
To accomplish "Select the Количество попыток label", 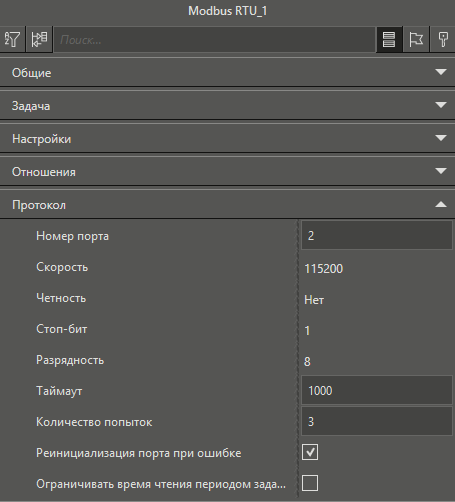I will point(94,422).
